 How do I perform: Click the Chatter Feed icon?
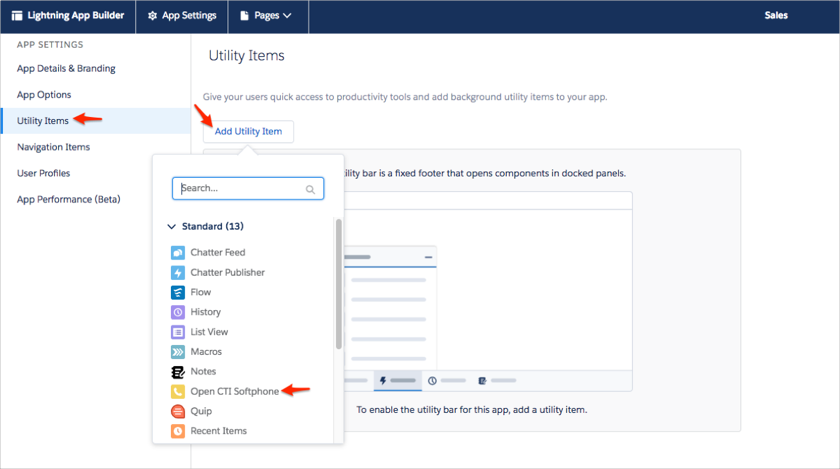pos(178,253)
